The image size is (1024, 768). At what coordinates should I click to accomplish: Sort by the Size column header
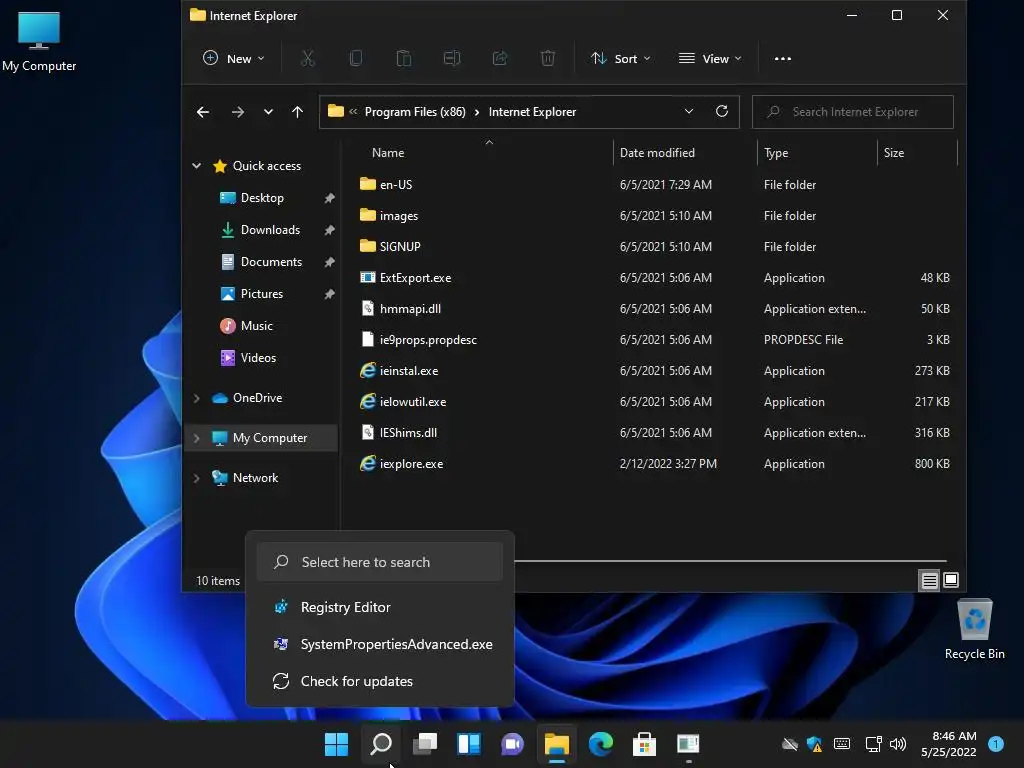coord(893,153)
